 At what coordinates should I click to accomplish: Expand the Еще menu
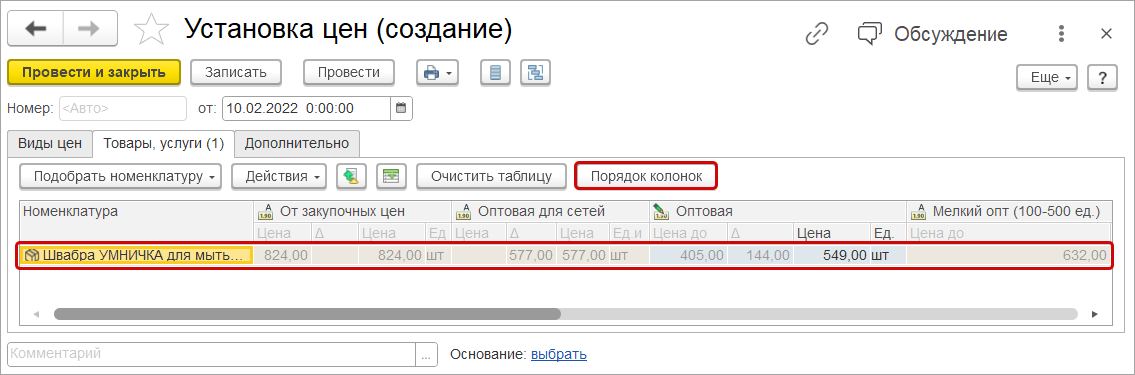[1047, 77]
